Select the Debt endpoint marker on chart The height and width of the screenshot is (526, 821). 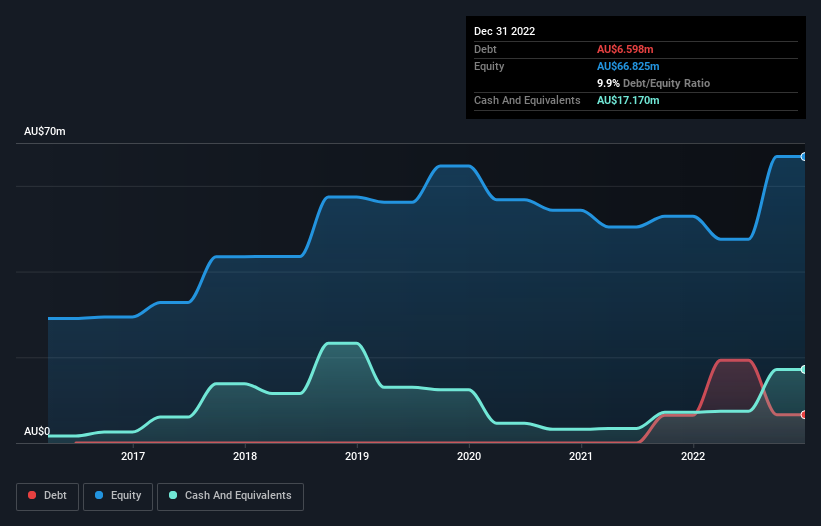[804, 415]
